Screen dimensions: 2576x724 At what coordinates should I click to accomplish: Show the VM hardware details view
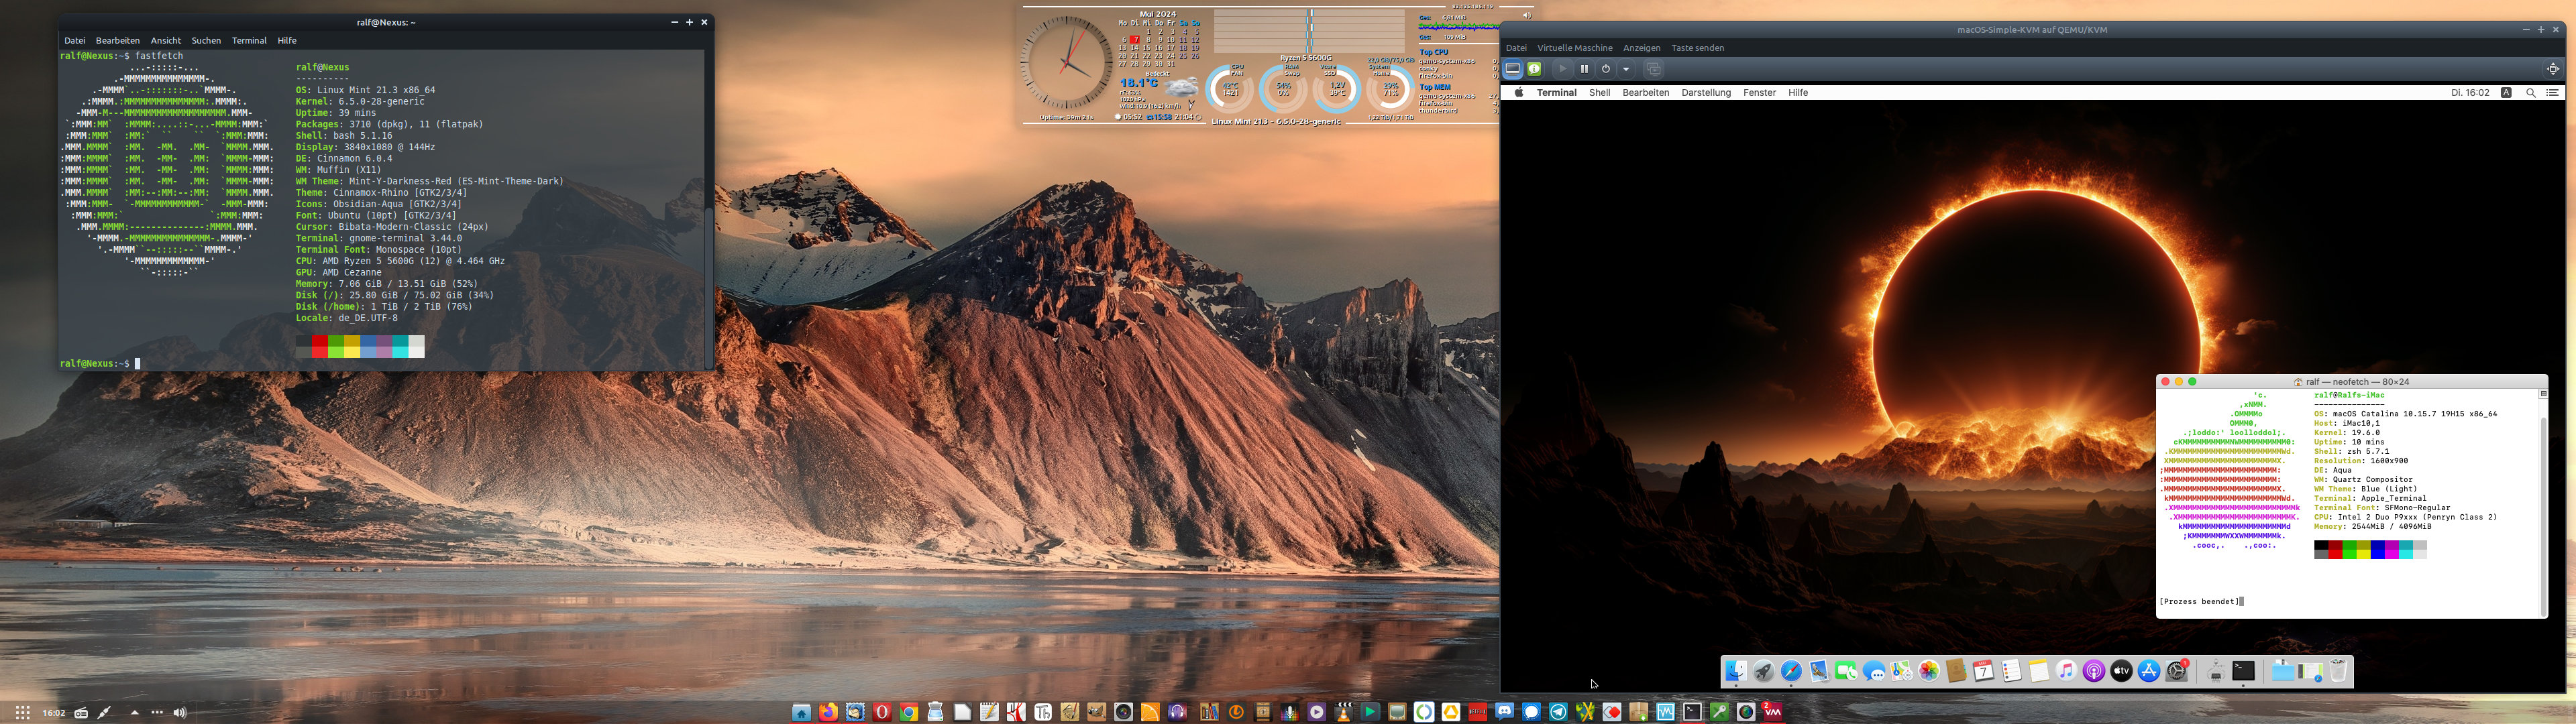(x=1534, y=69)
